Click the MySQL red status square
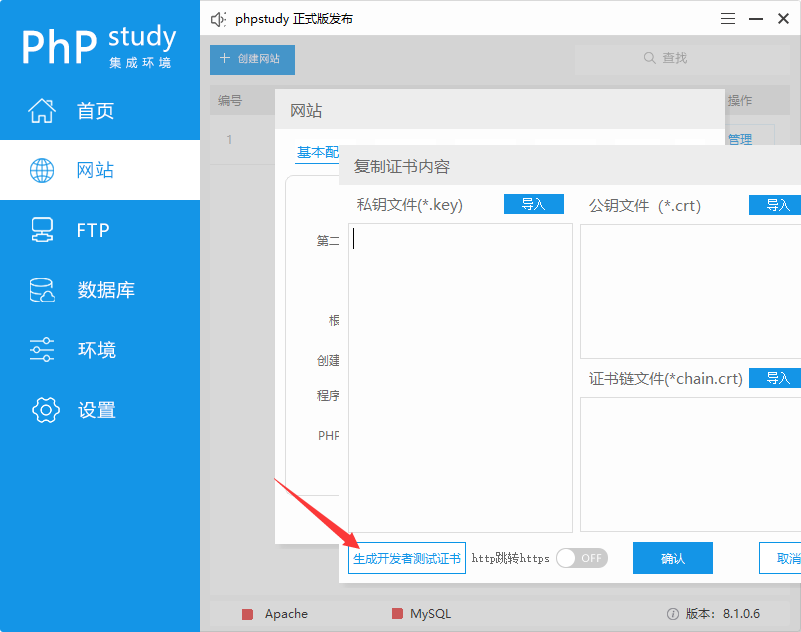Viewport: 801px width, 632px height. pos(397,614)
